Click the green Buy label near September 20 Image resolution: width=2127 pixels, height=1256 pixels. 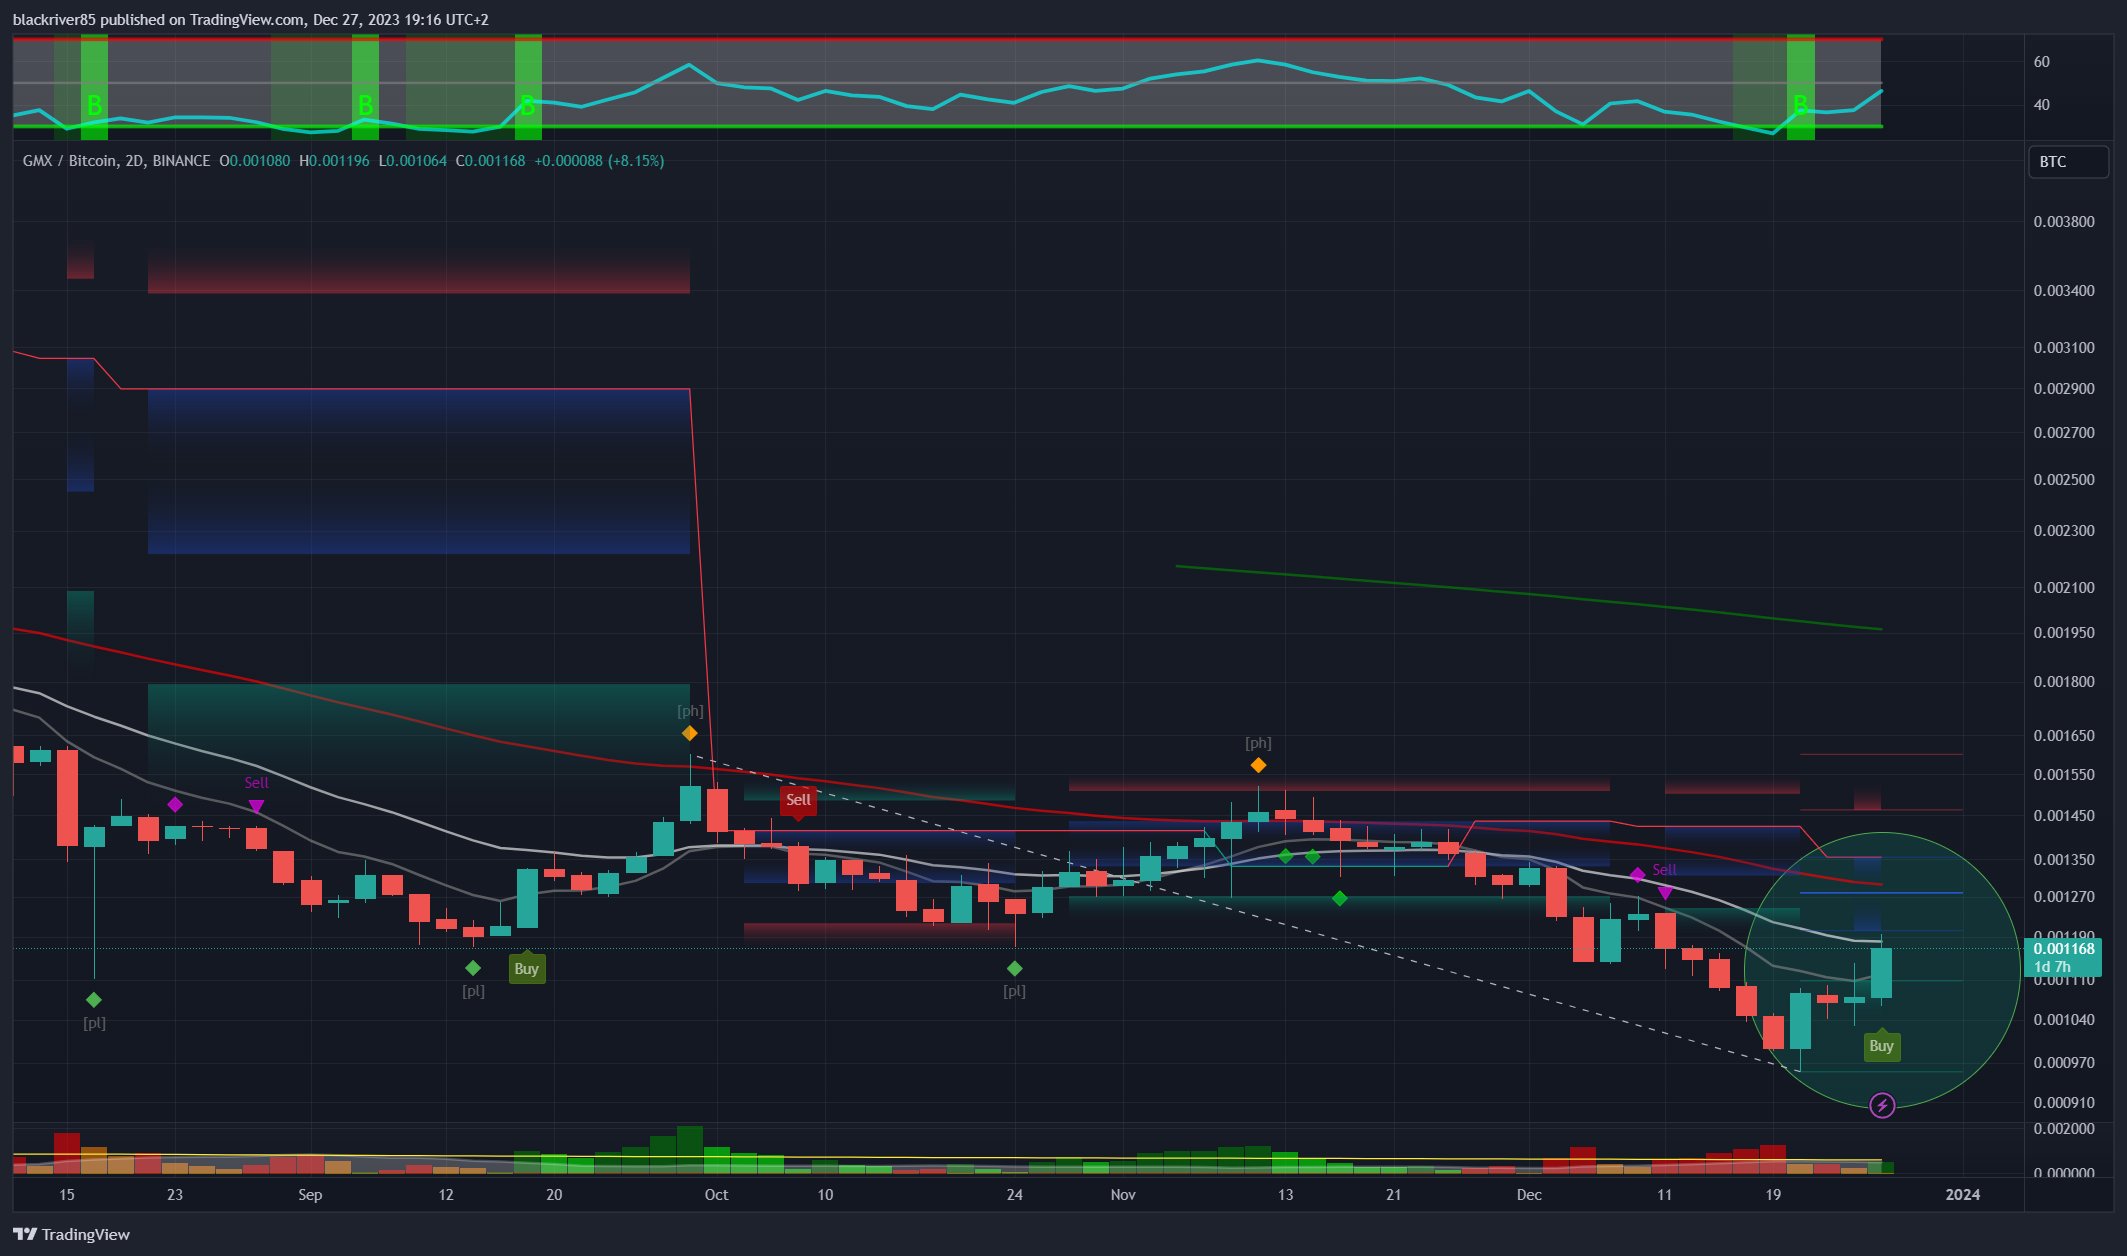pos(527,968)
